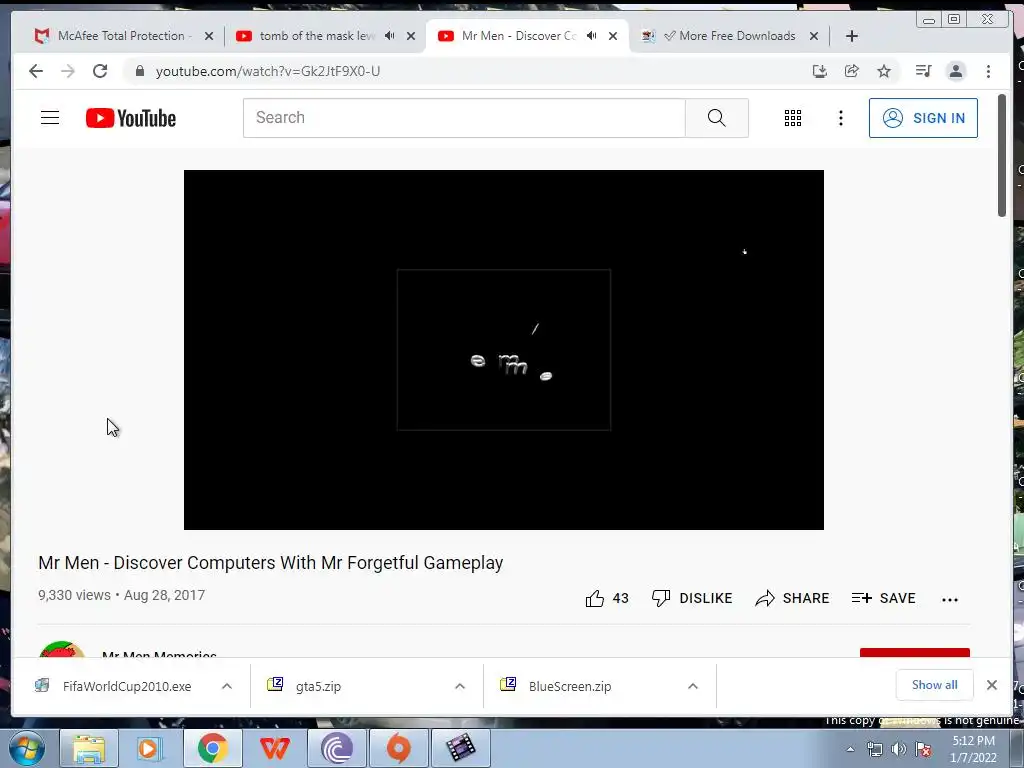Close the tomb of the mask tab
The width and height of the screenshot is (1024, 768).
pyautogui.click(x=411, y=36)
